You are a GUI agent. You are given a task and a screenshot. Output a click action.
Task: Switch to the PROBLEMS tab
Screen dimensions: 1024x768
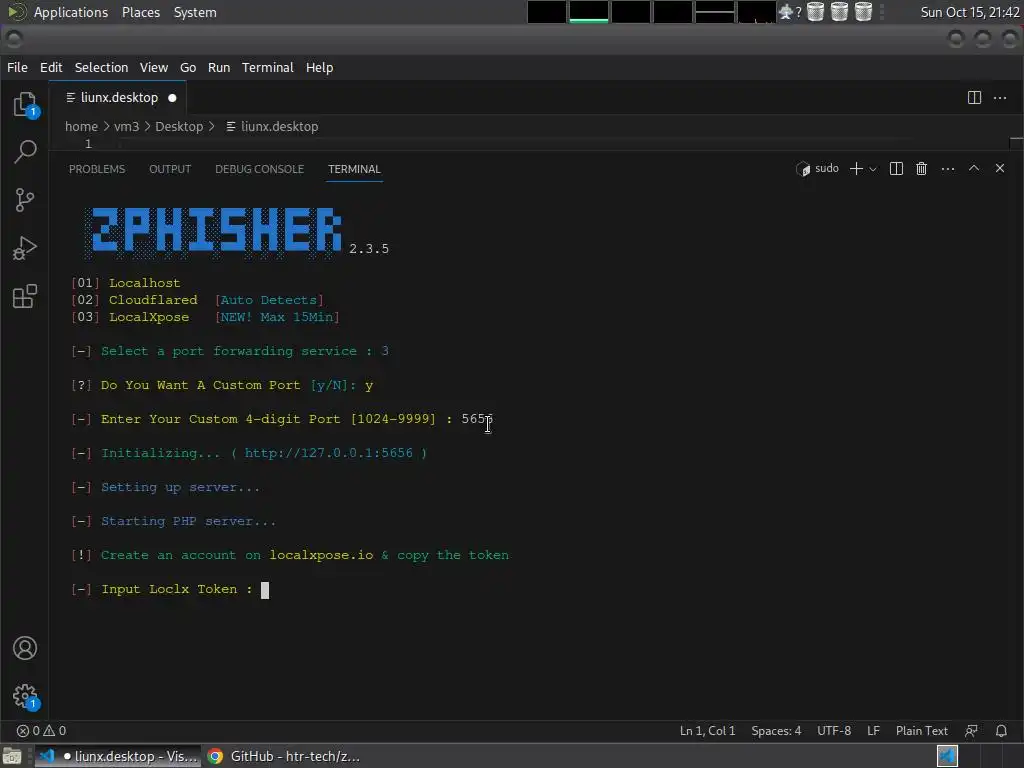(x=97, y=169)
